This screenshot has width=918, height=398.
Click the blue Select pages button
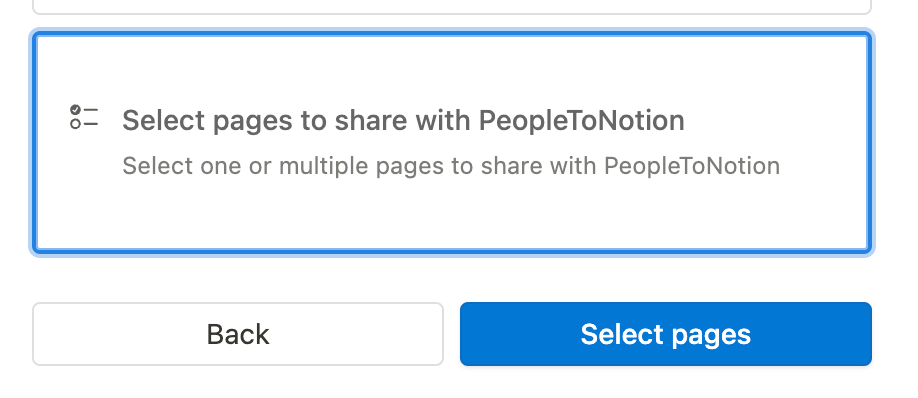(666, 334)
